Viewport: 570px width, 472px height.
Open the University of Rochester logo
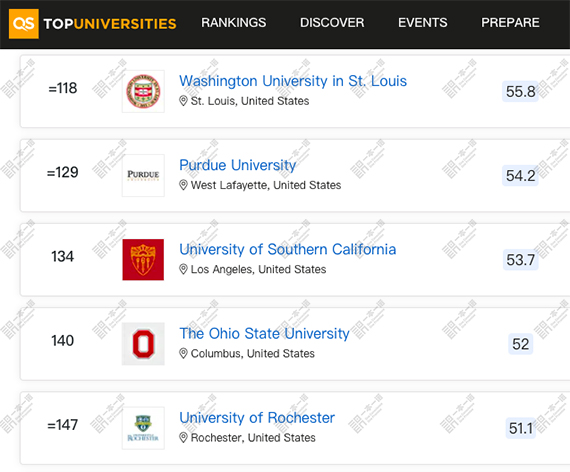click(143, 428)
